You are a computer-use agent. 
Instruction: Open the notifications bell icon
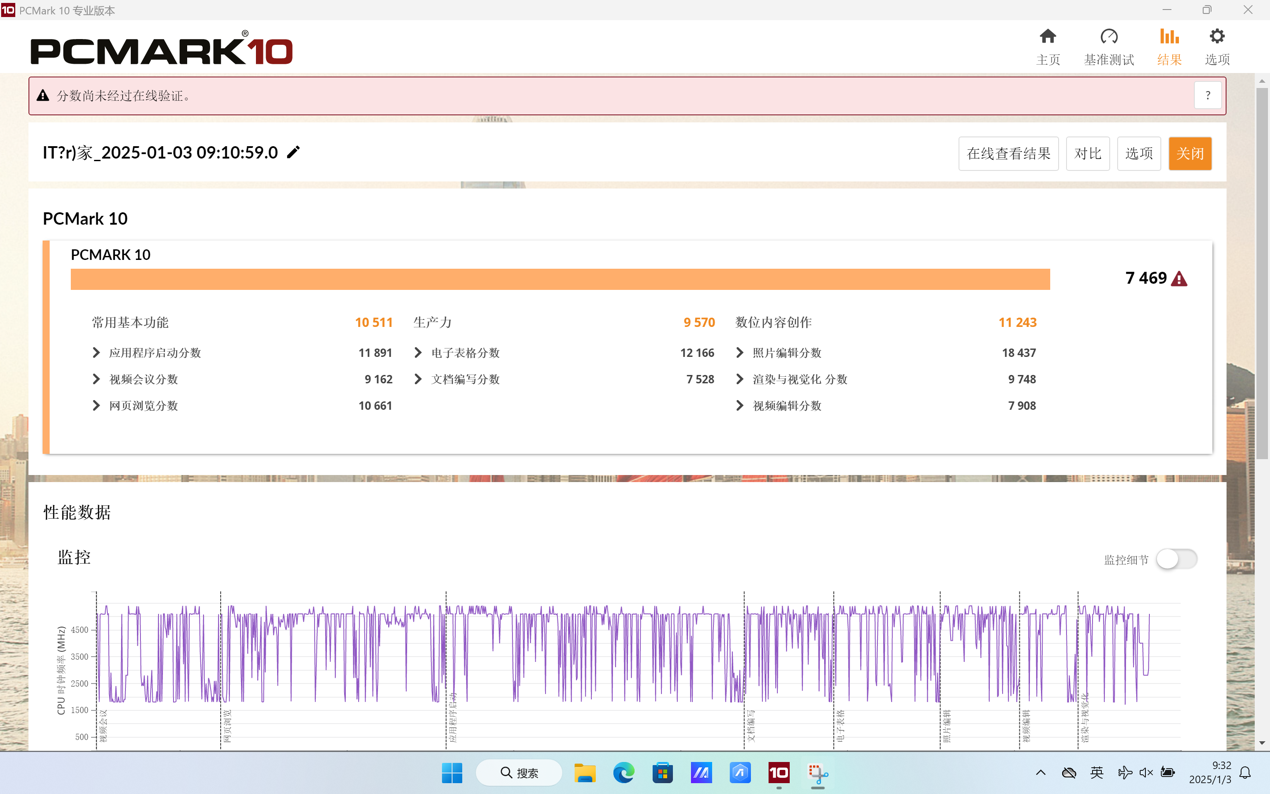click(x=1246, y=773)
